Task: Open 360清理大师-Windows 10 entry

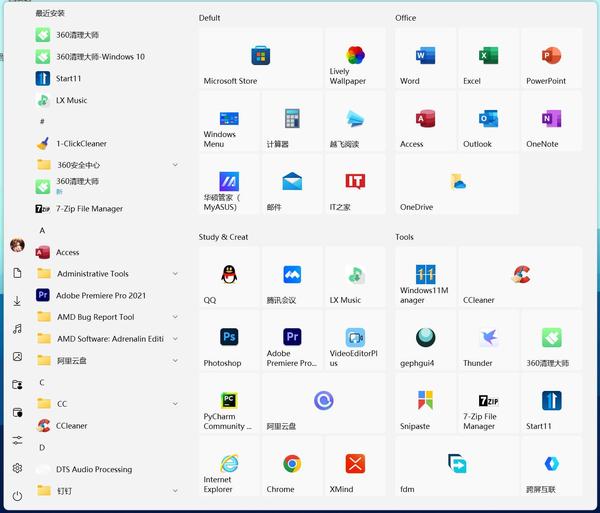Action: pos(107,57)
